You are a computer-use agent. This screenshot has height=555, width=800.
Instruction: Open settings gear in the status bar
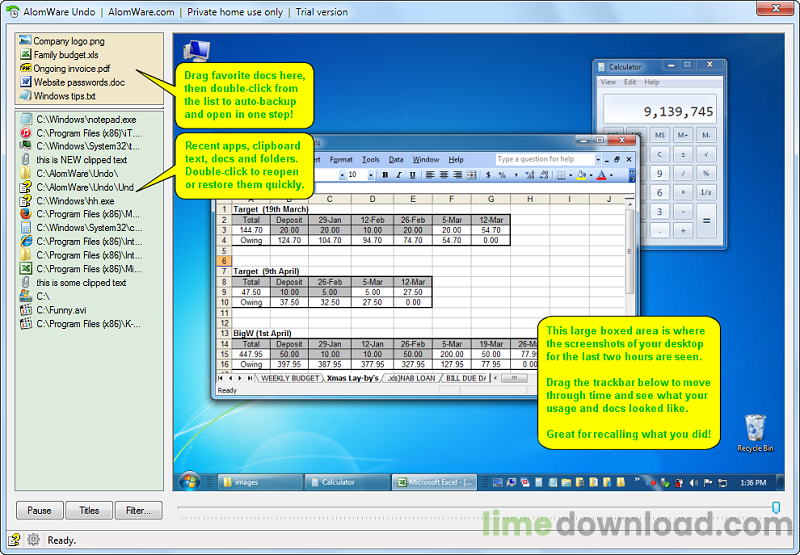[33, 539]
